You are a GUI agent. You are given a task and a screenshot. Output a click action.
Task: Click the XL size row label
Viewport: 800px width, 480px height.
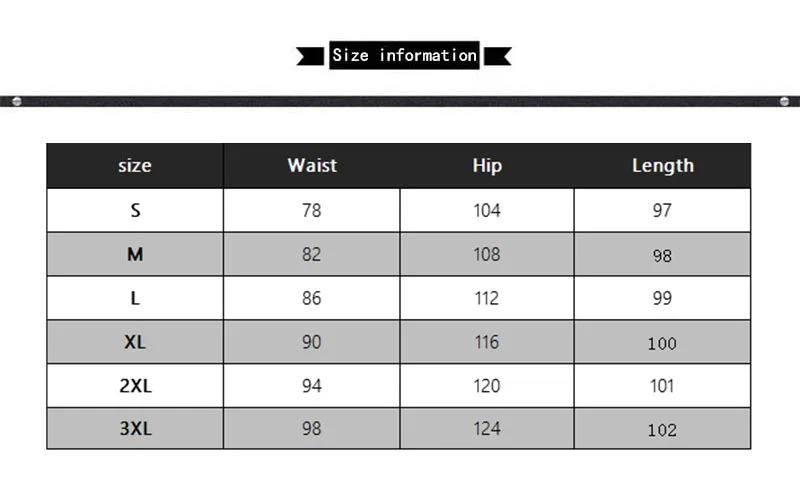click(x=135, y=342)
